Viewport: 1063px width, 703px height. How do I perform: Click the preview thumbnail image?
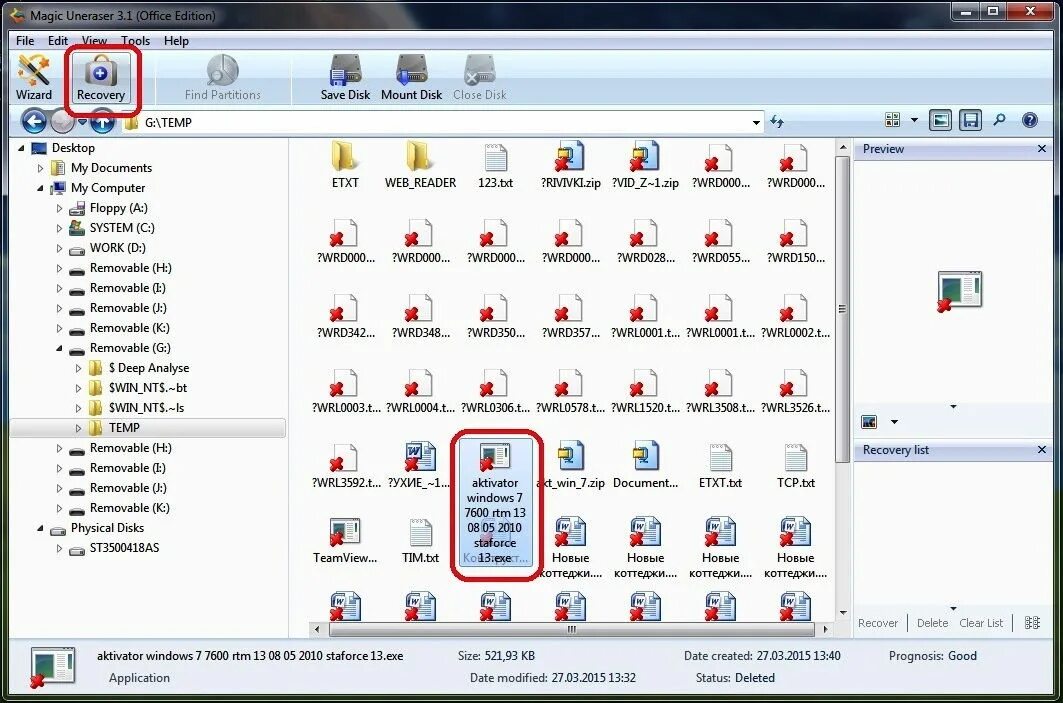point(958,290)
